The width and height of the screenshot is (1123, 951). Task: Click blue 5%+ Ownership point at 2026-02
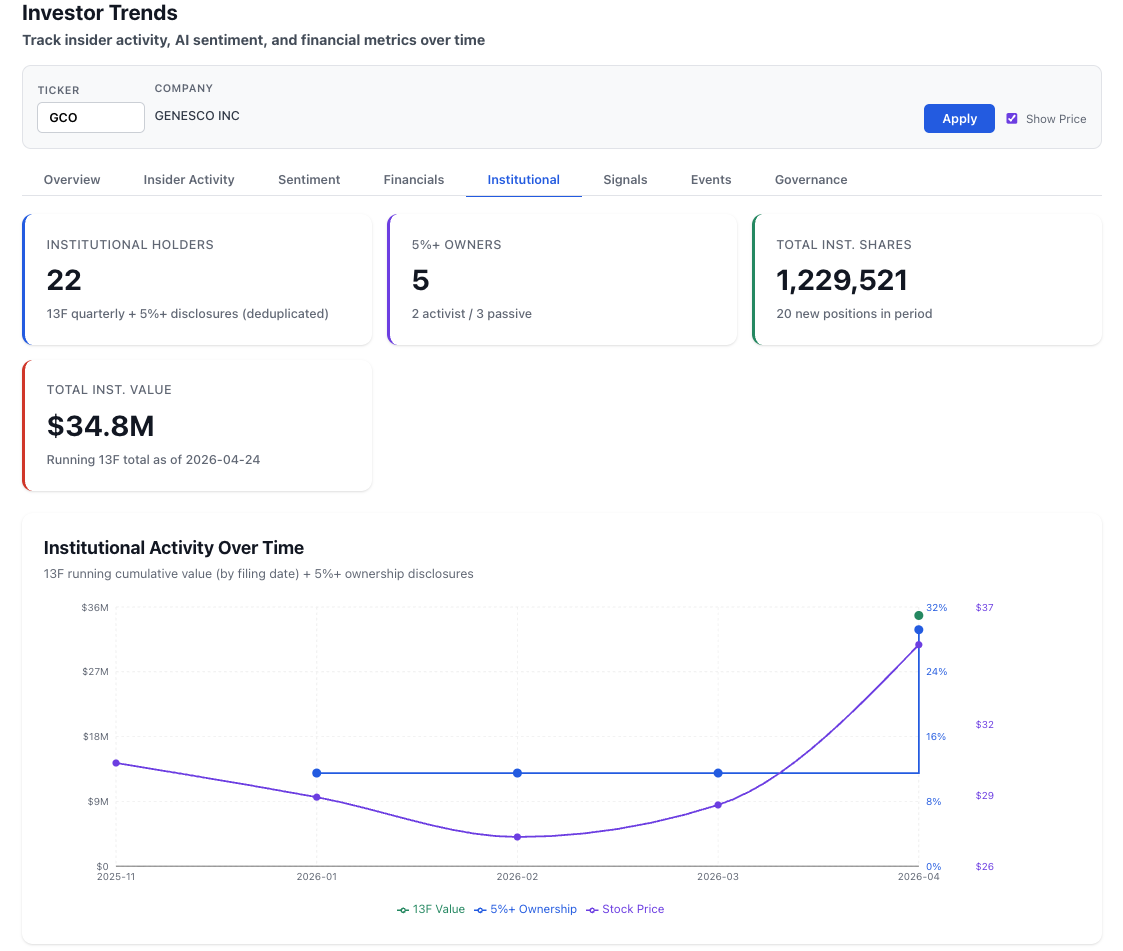coord(517,773)
